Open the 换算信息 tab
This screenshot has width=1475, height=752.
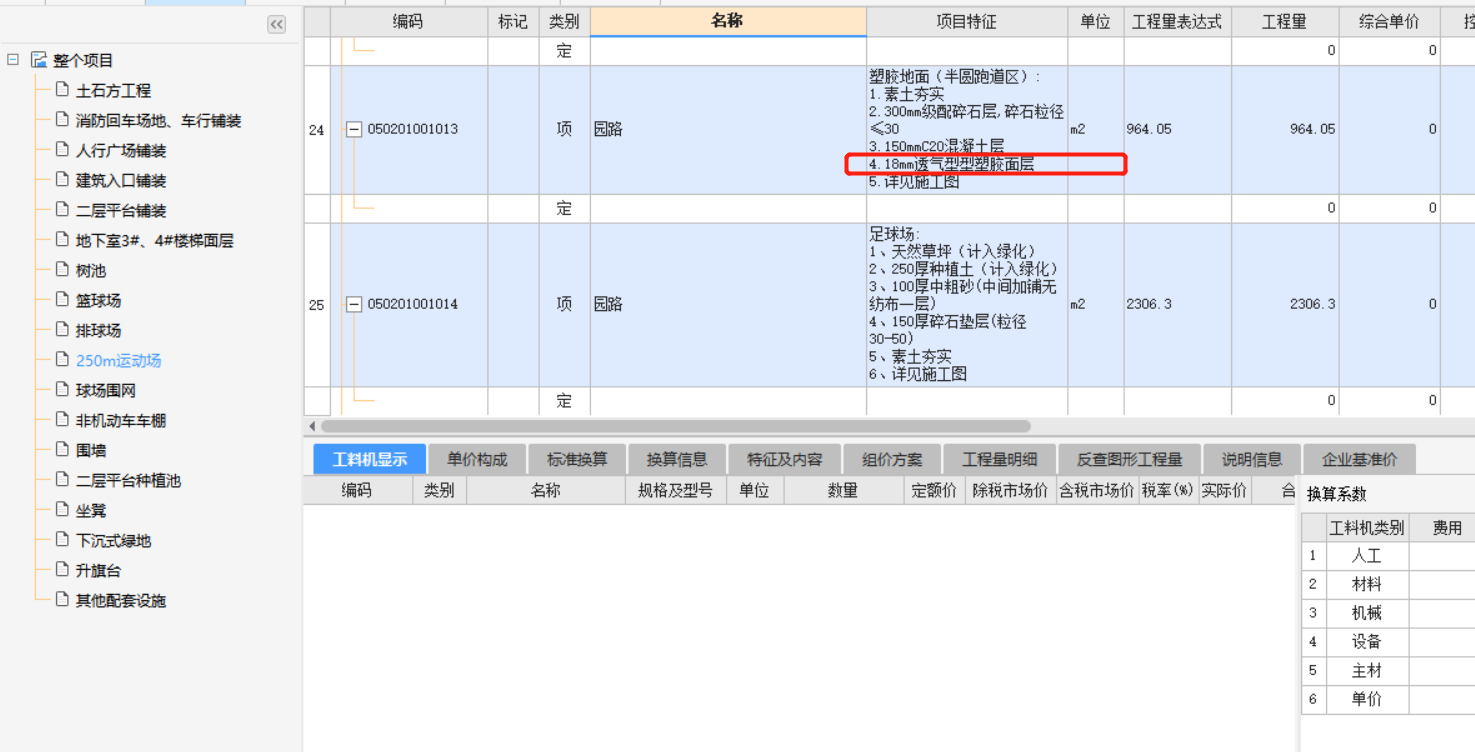point(677,460)
